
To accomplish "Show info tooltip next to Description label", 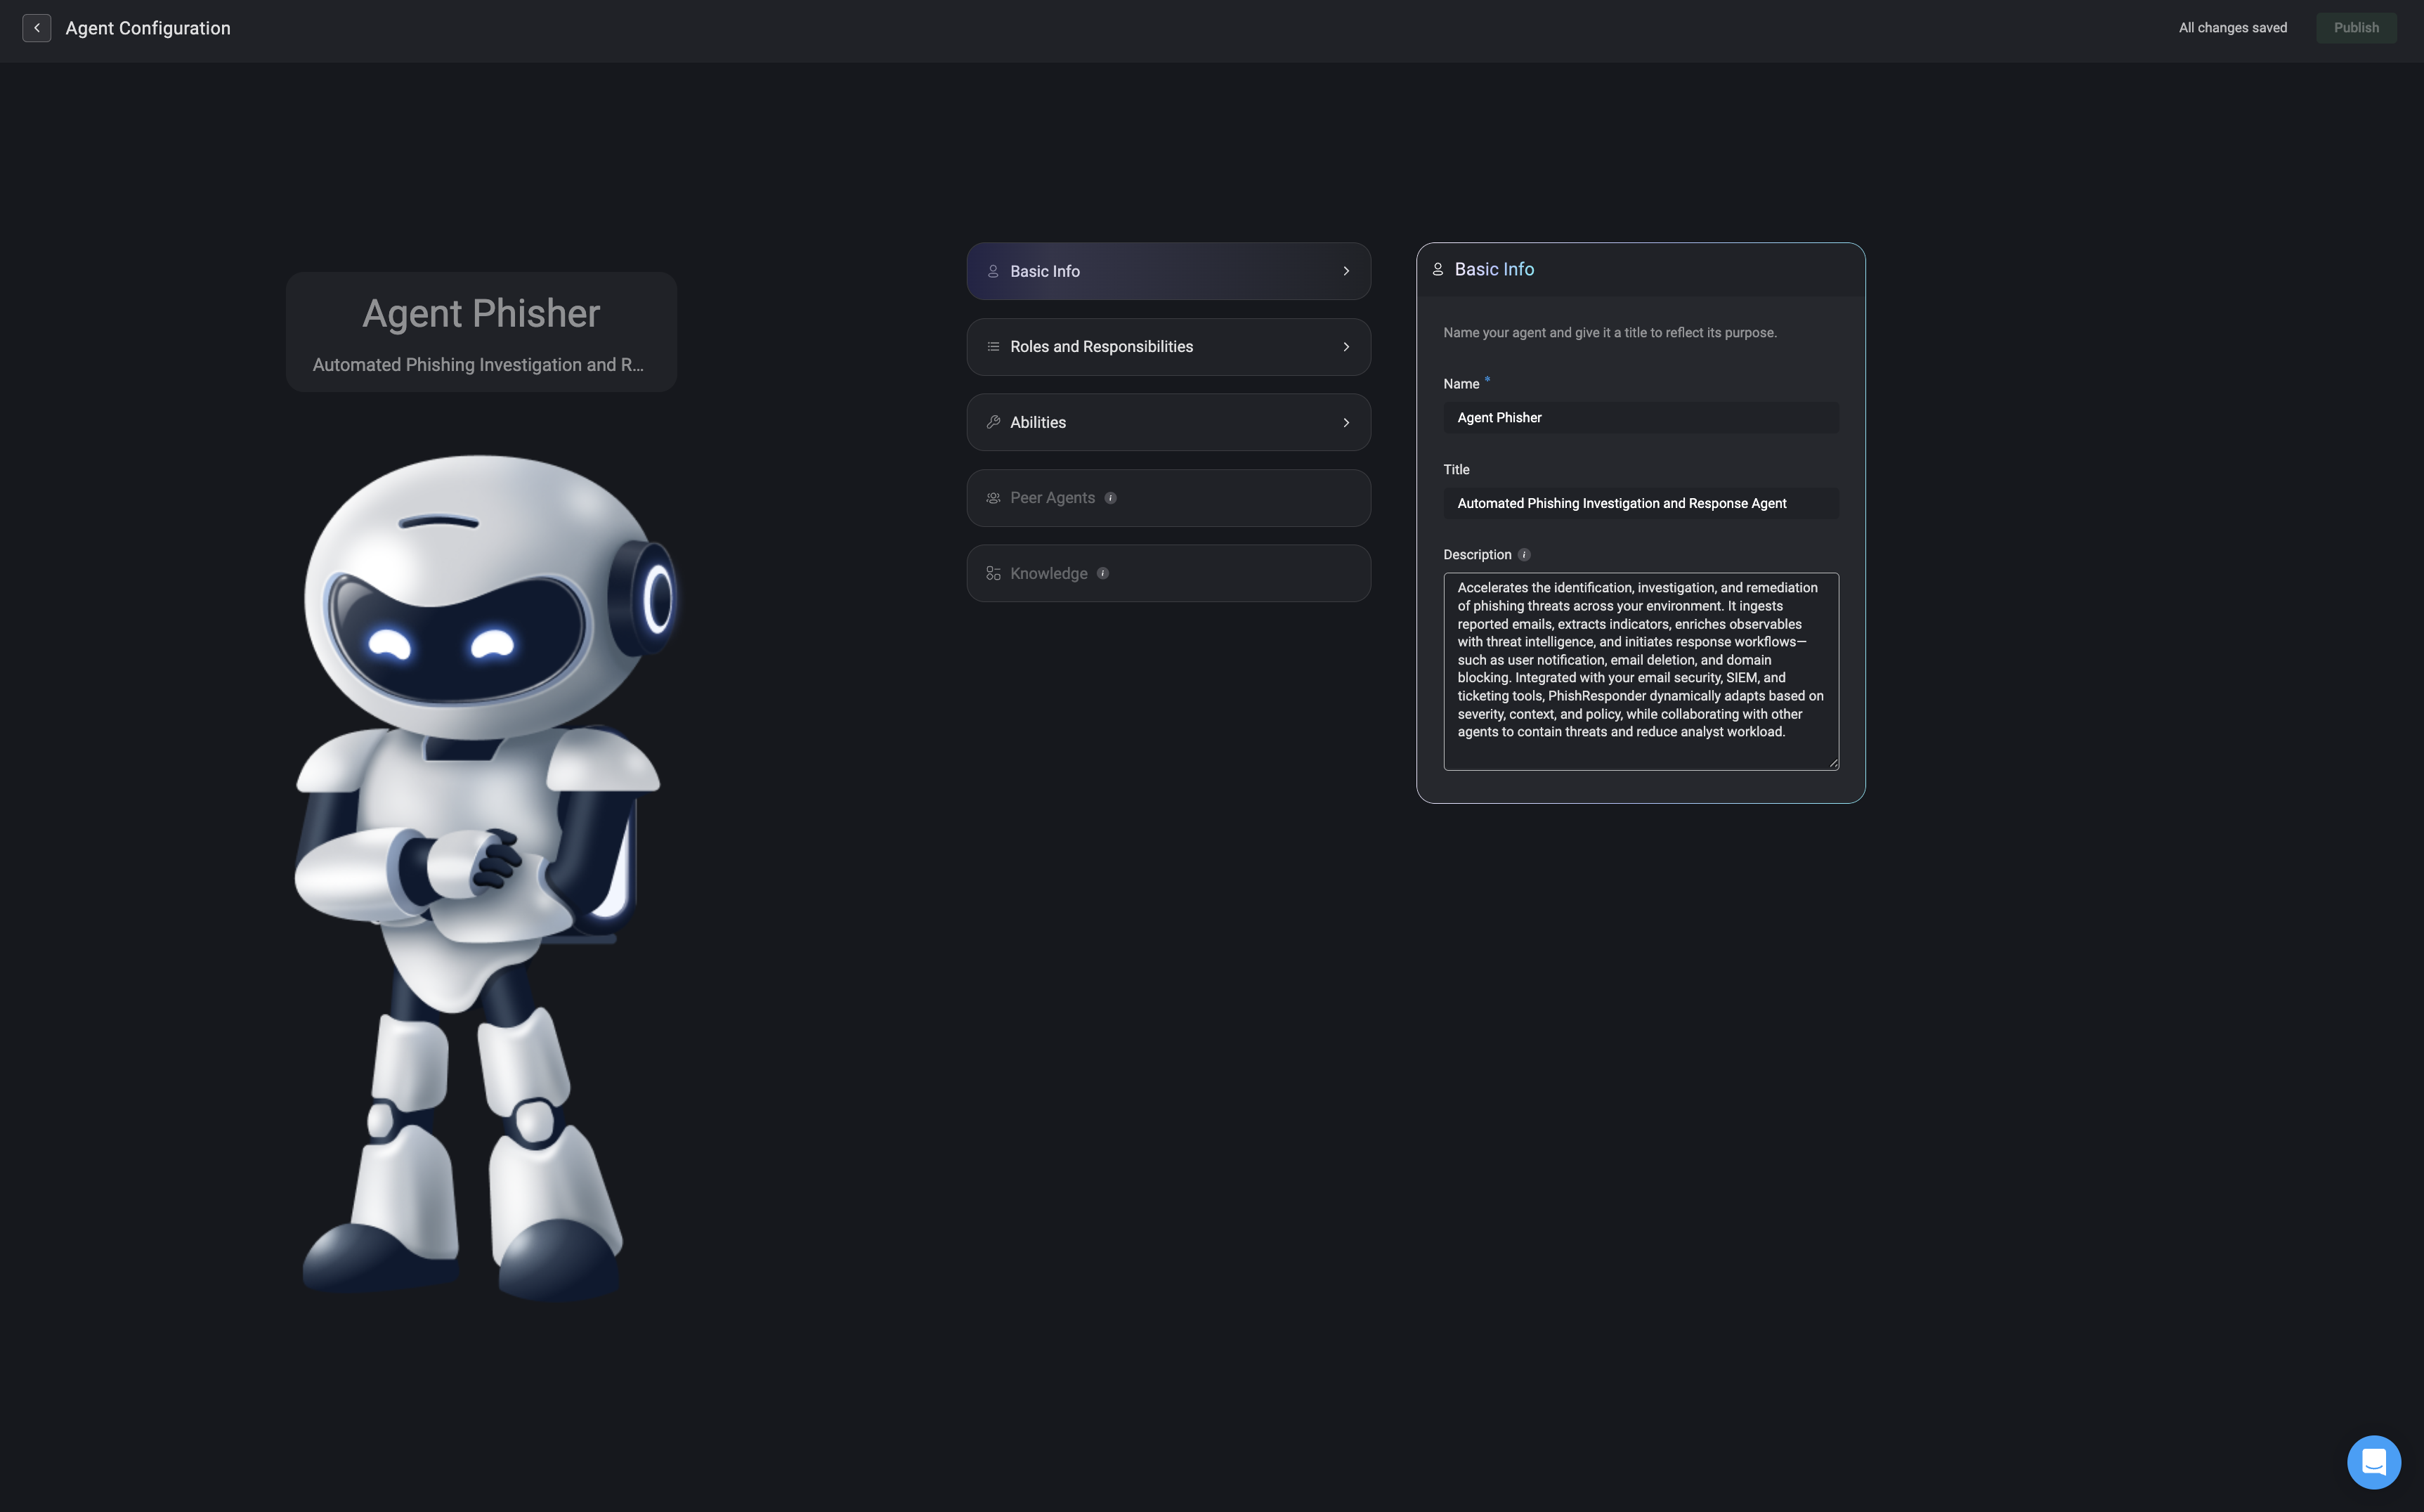I will coord(1524,555).
